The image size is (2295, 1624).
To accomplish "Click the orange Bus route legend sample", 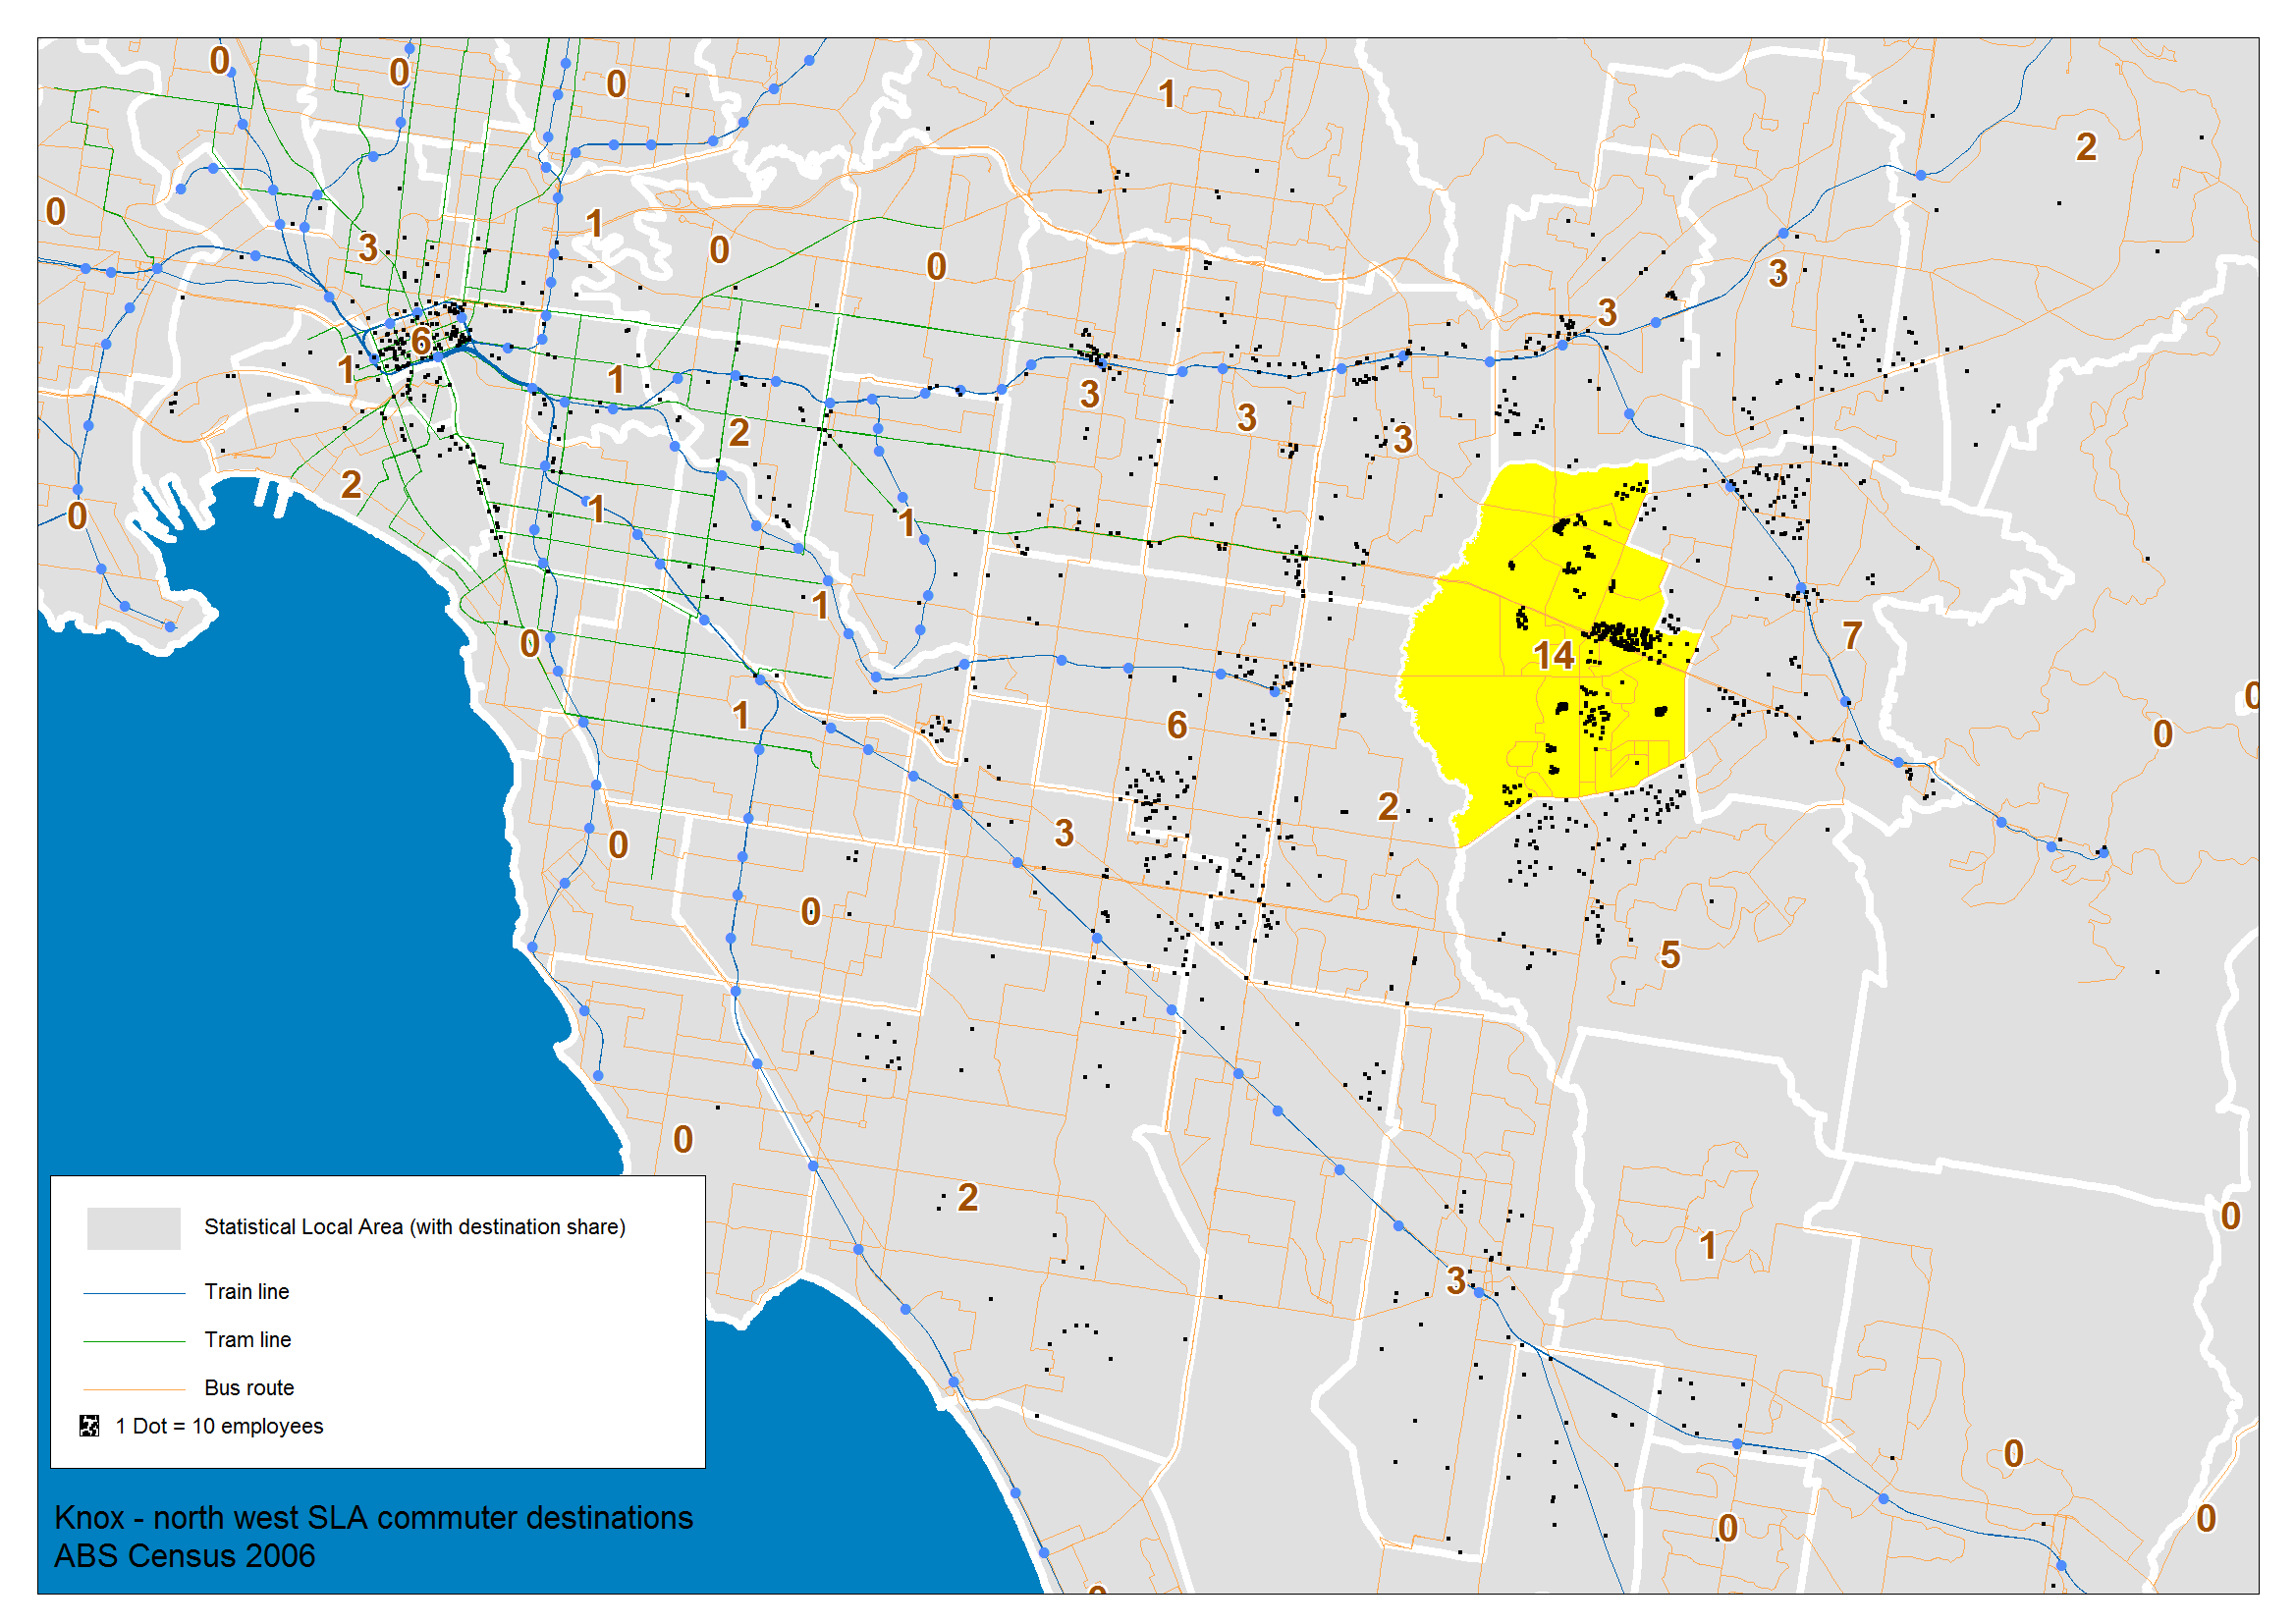I will pyautogui.click(x=133, y=1389).
